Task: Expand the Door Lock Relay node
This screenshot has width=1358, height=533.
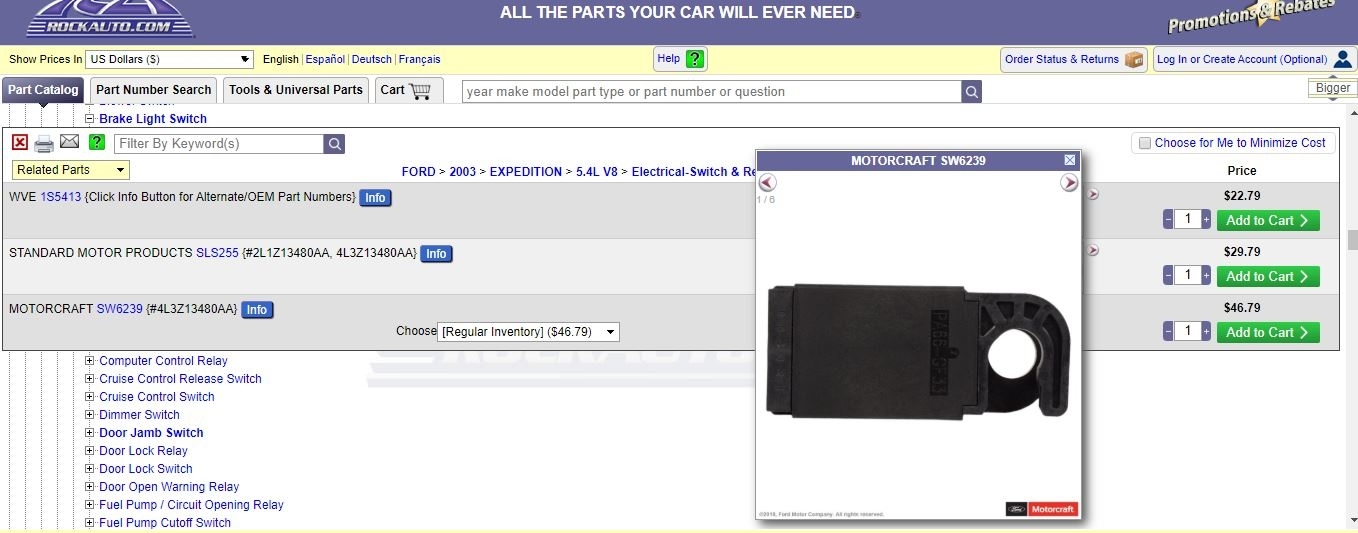Action: pos(89,451)
